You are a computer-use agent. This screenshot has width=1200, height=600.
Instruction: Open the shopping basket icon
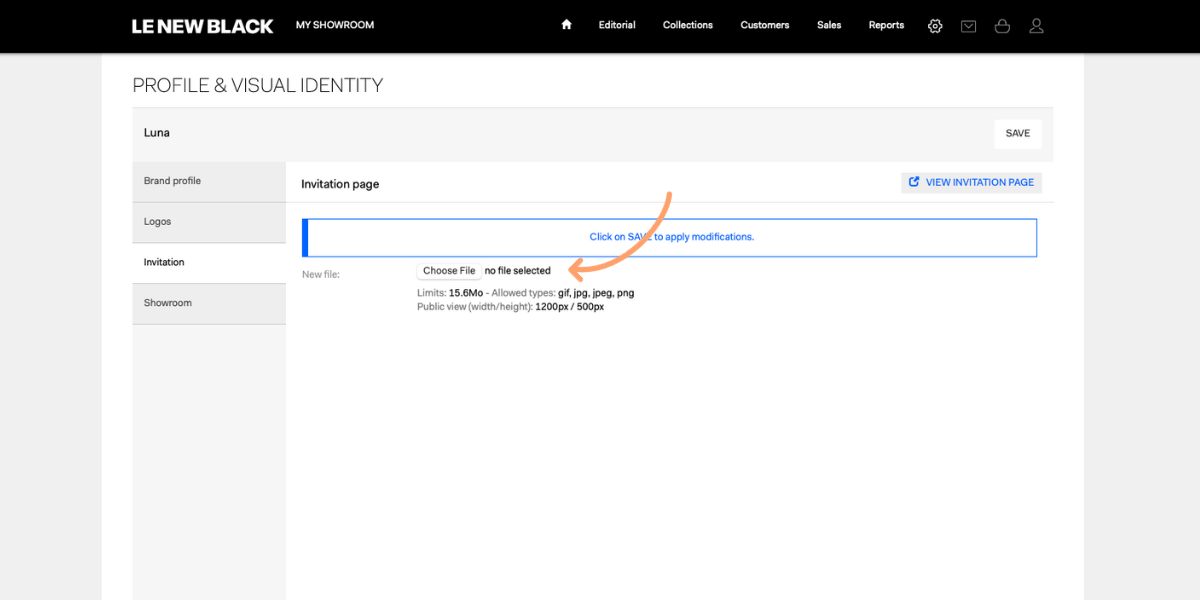1002,26
